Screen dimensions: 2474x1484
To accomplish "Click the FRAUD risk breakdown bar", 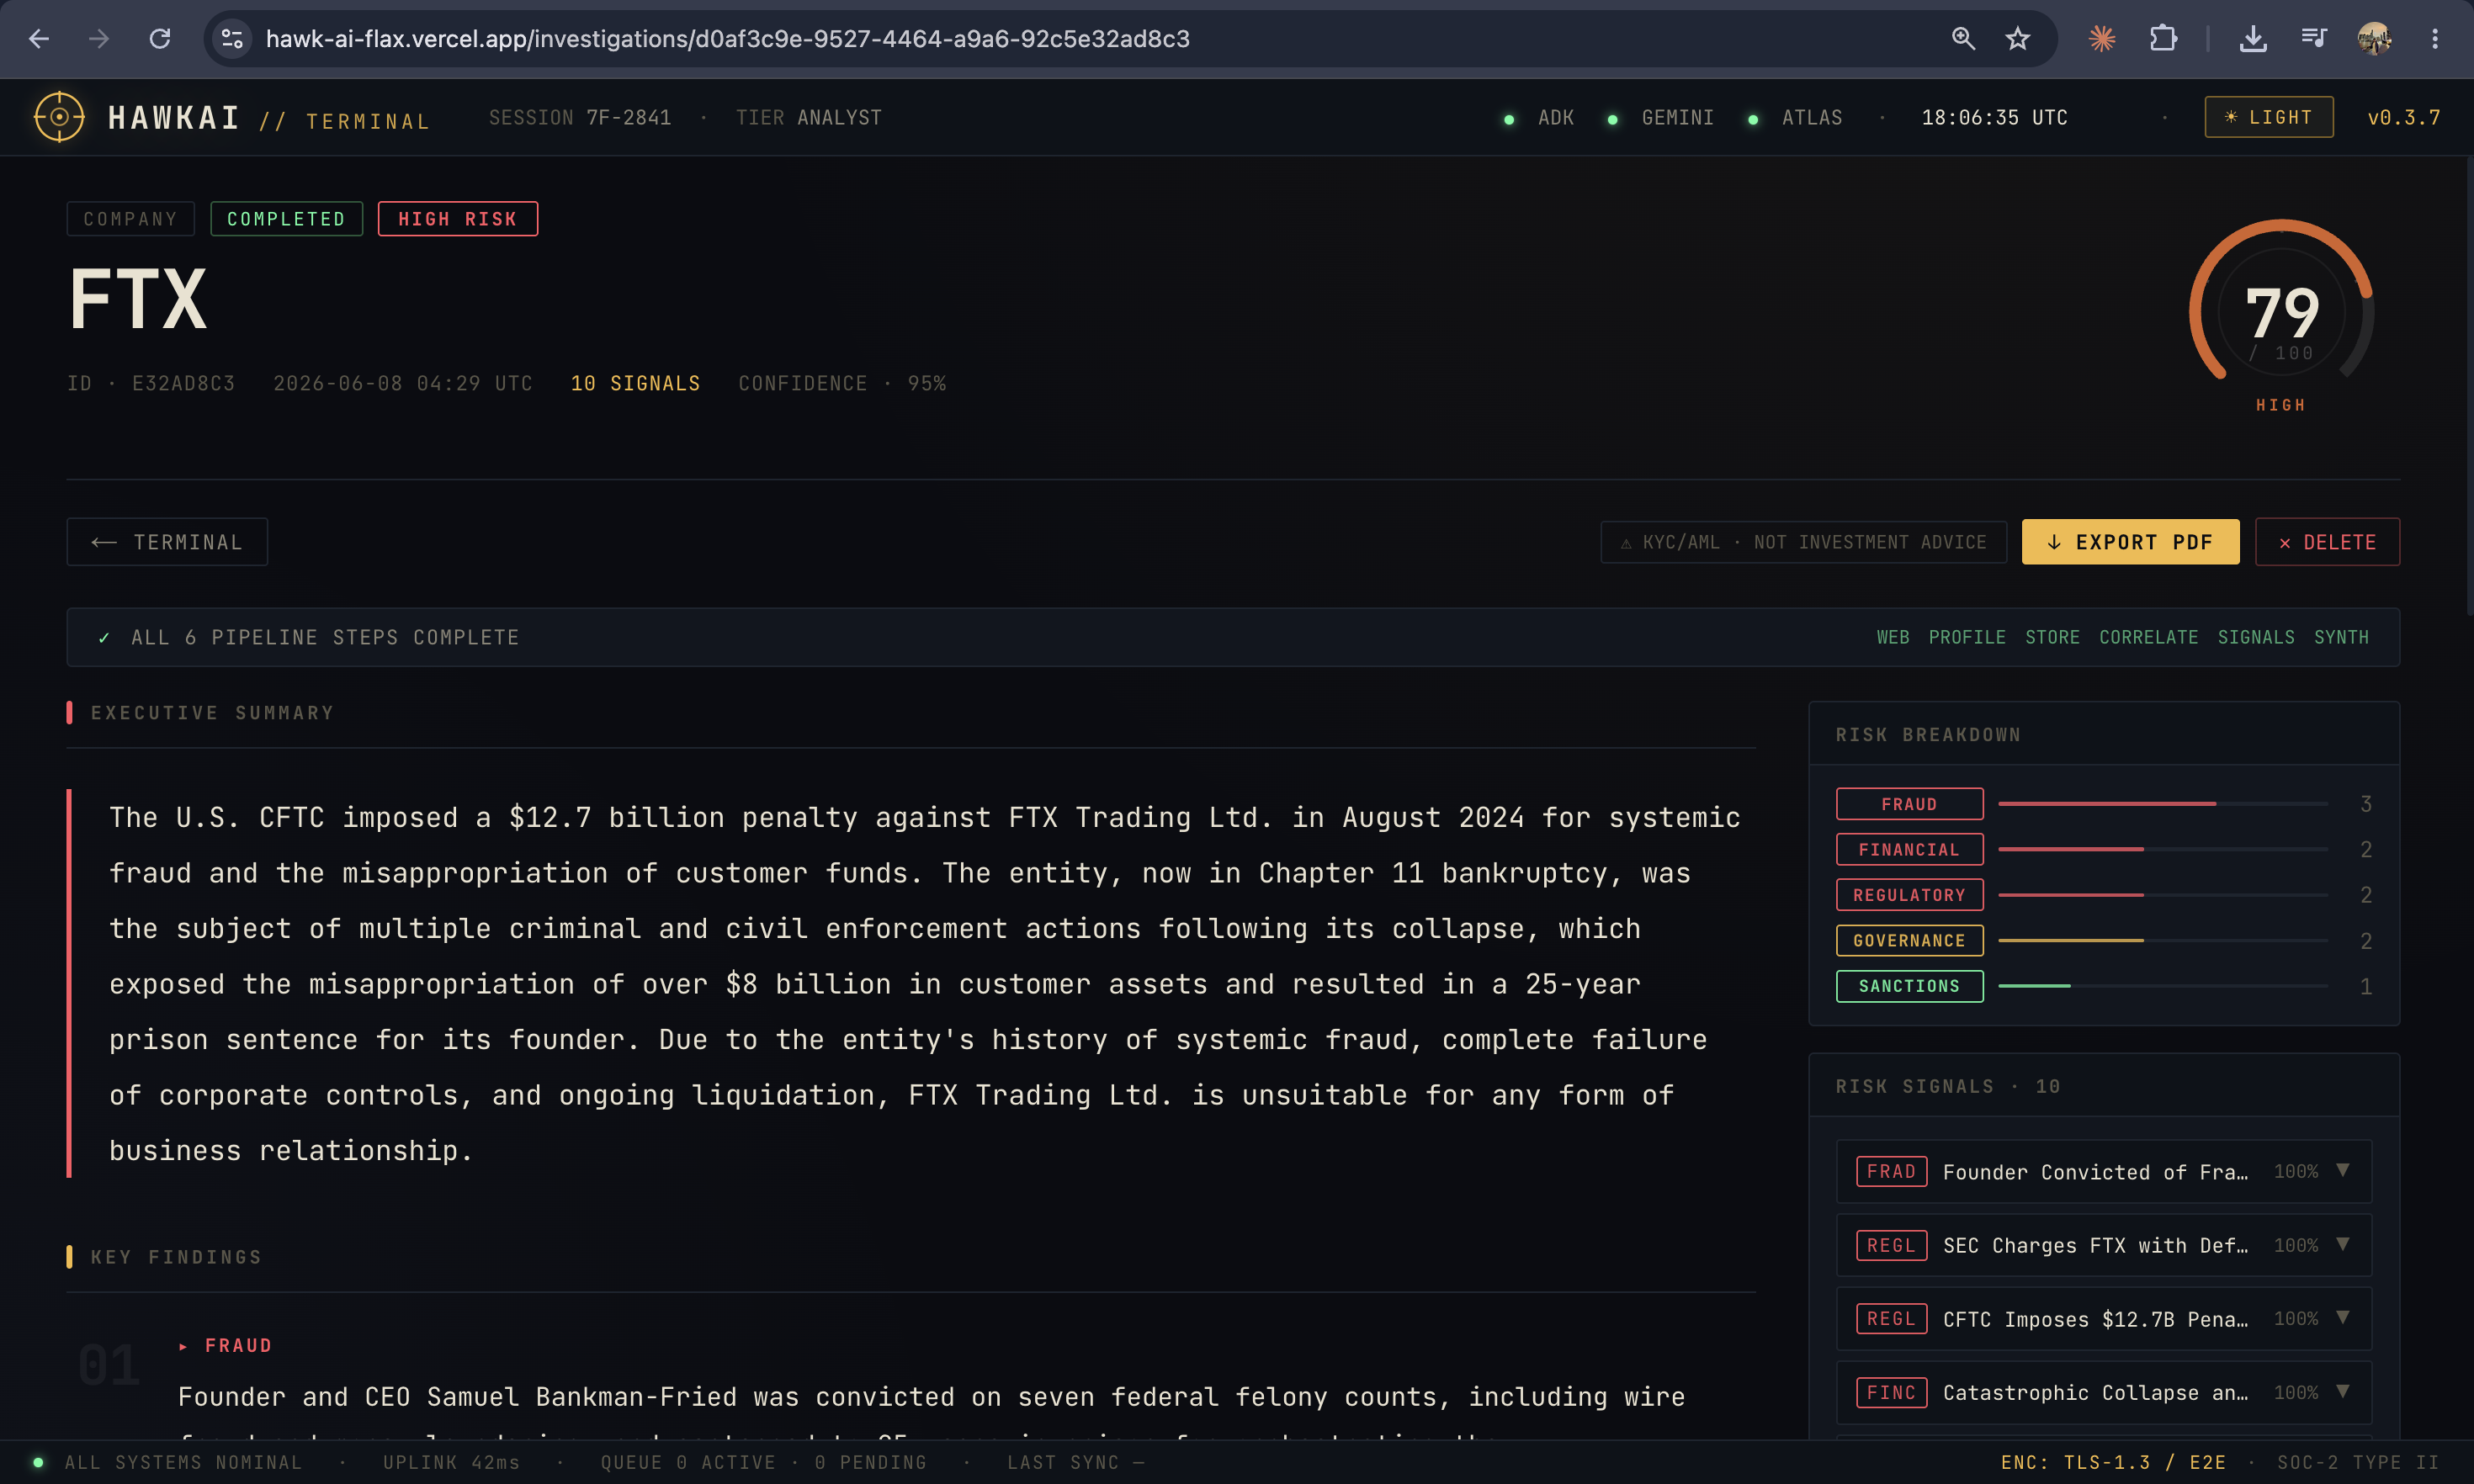I will 2162,804.
